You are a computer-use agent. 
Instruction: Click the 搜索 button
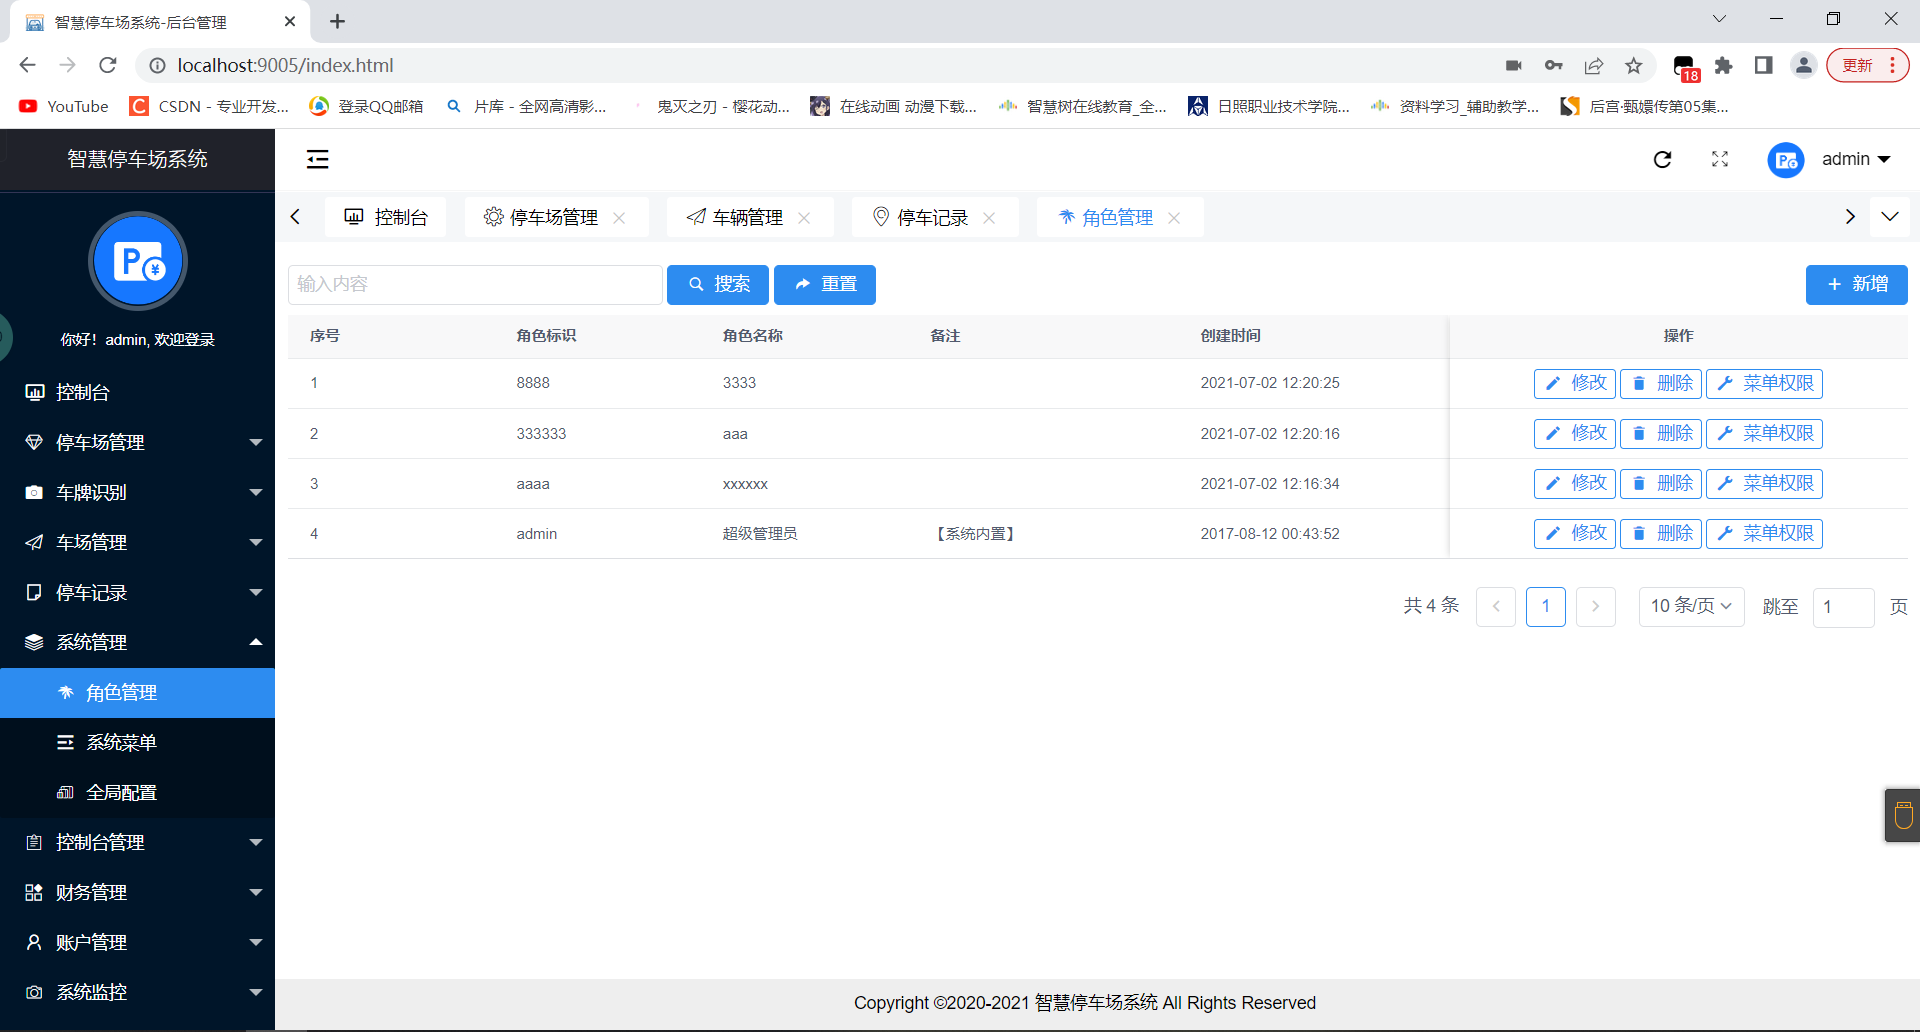tap(718, 285)
